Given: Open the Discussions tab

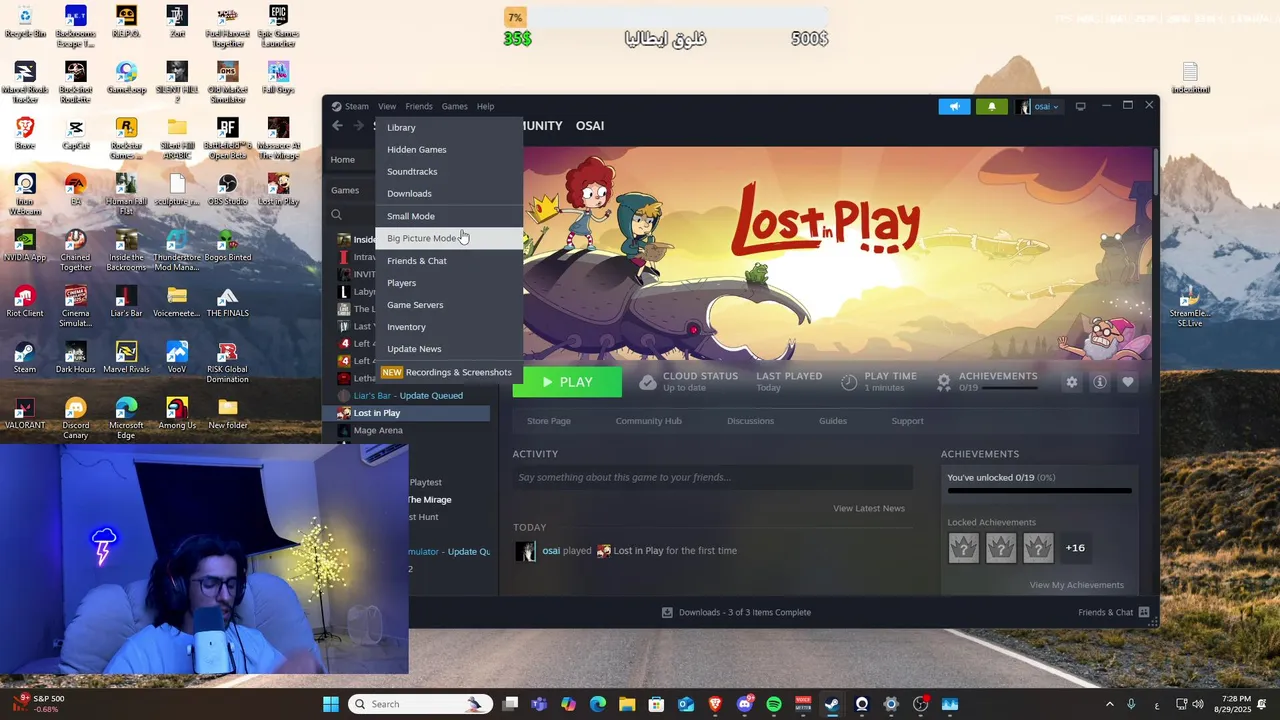Looking at the screenshot, I should tap(750, 421).
